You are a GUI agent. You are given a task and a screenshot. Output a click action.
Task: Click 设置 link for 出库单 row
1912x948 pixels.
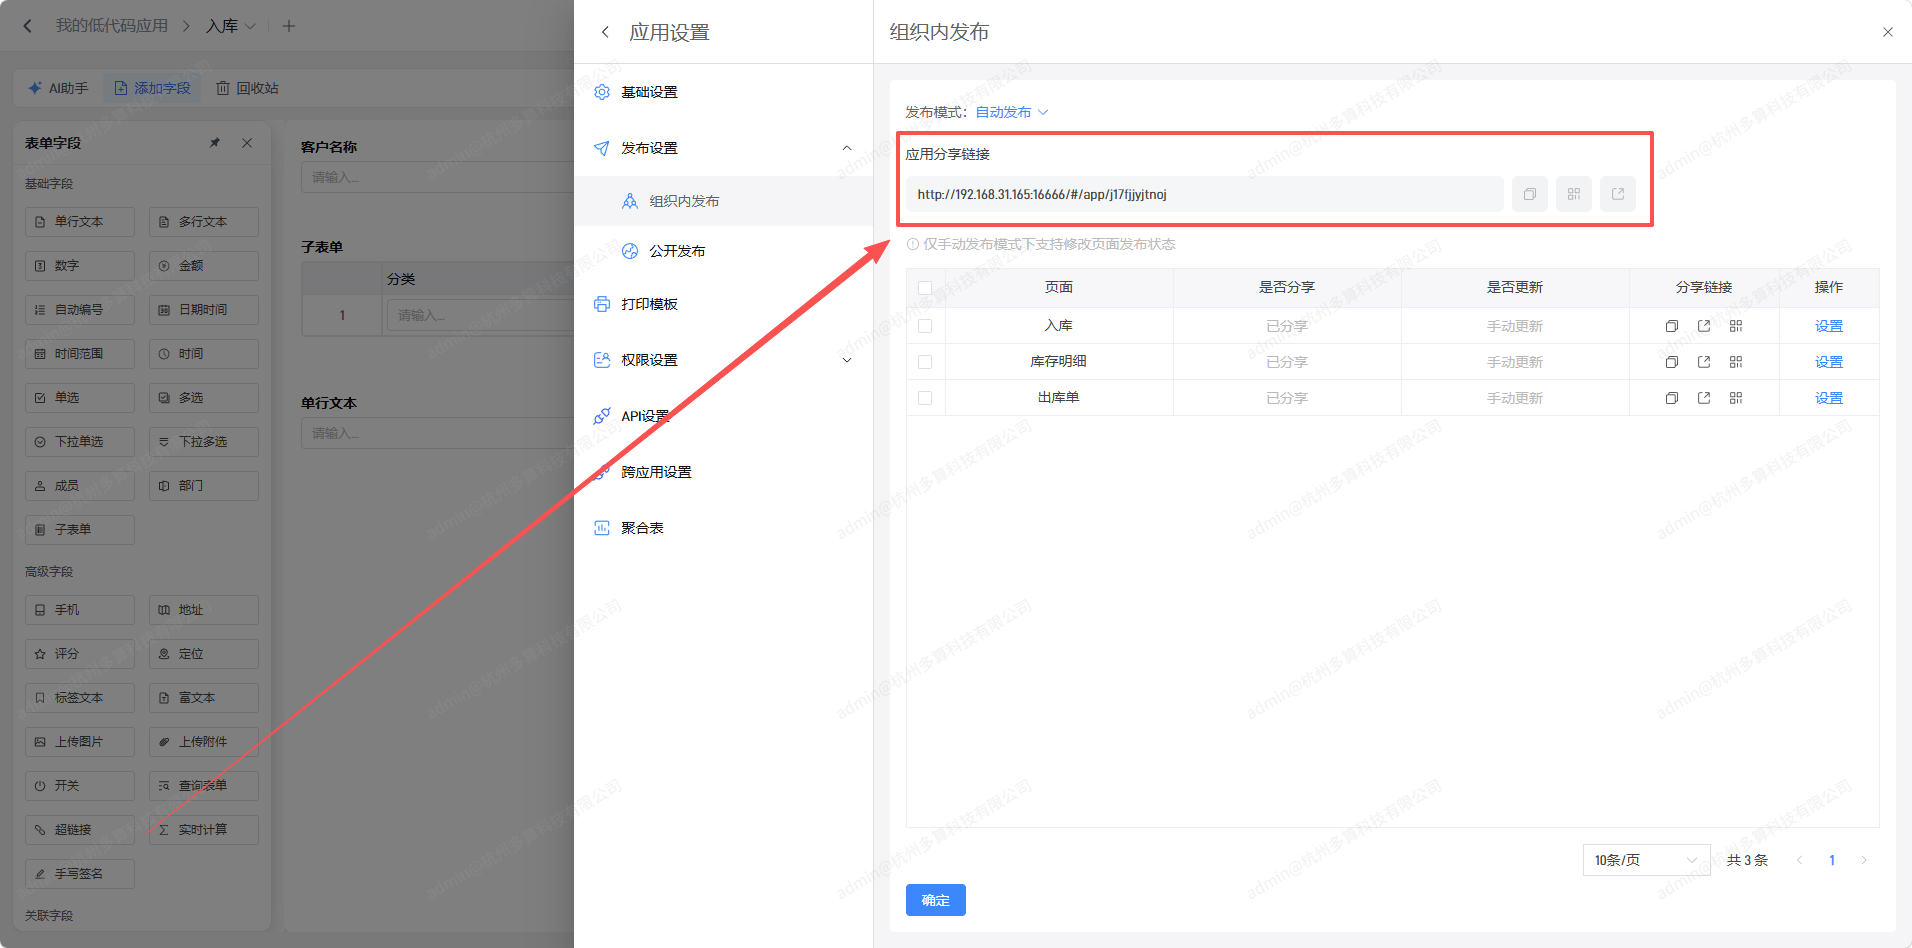1829,398
